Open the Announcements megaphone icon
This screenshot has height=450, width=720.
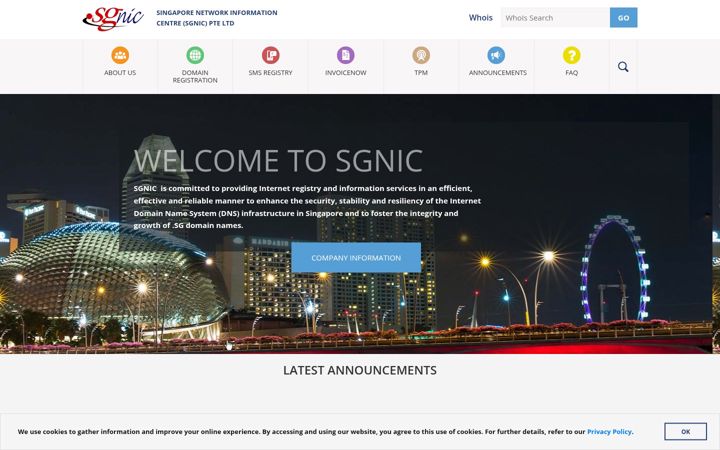[496, 55]
